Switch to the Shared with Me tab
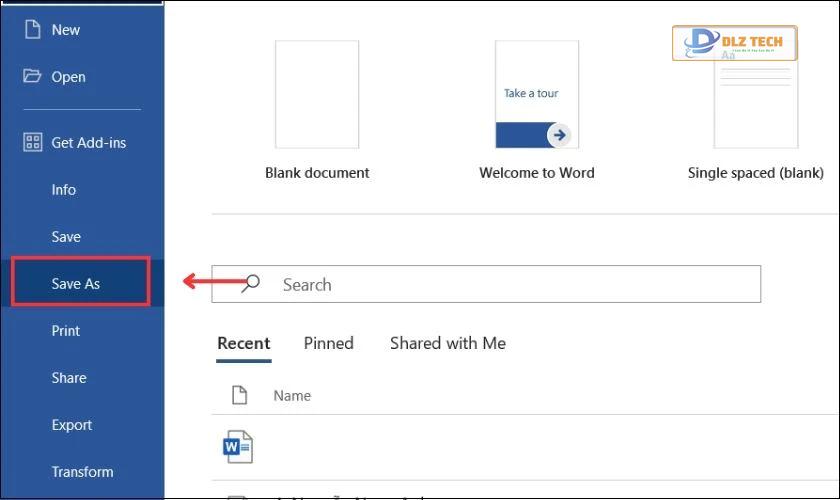Viewport: 840px width, 500px height. 448,344
